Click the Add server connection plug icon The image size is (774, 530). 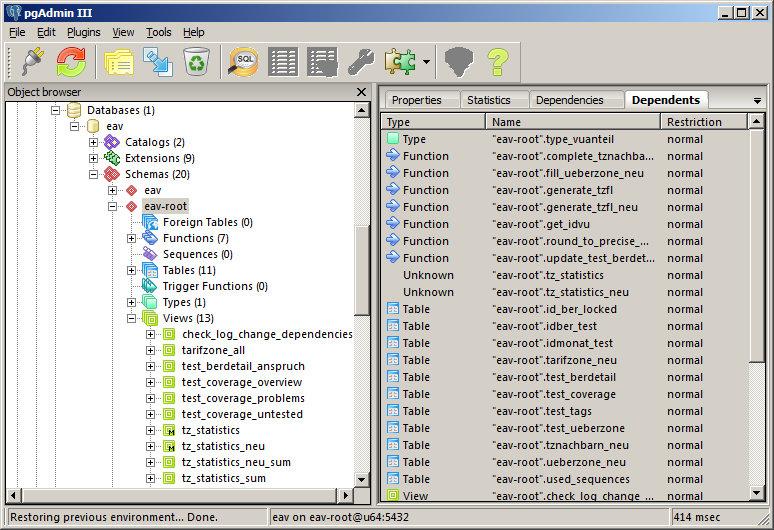click(29, 62)
